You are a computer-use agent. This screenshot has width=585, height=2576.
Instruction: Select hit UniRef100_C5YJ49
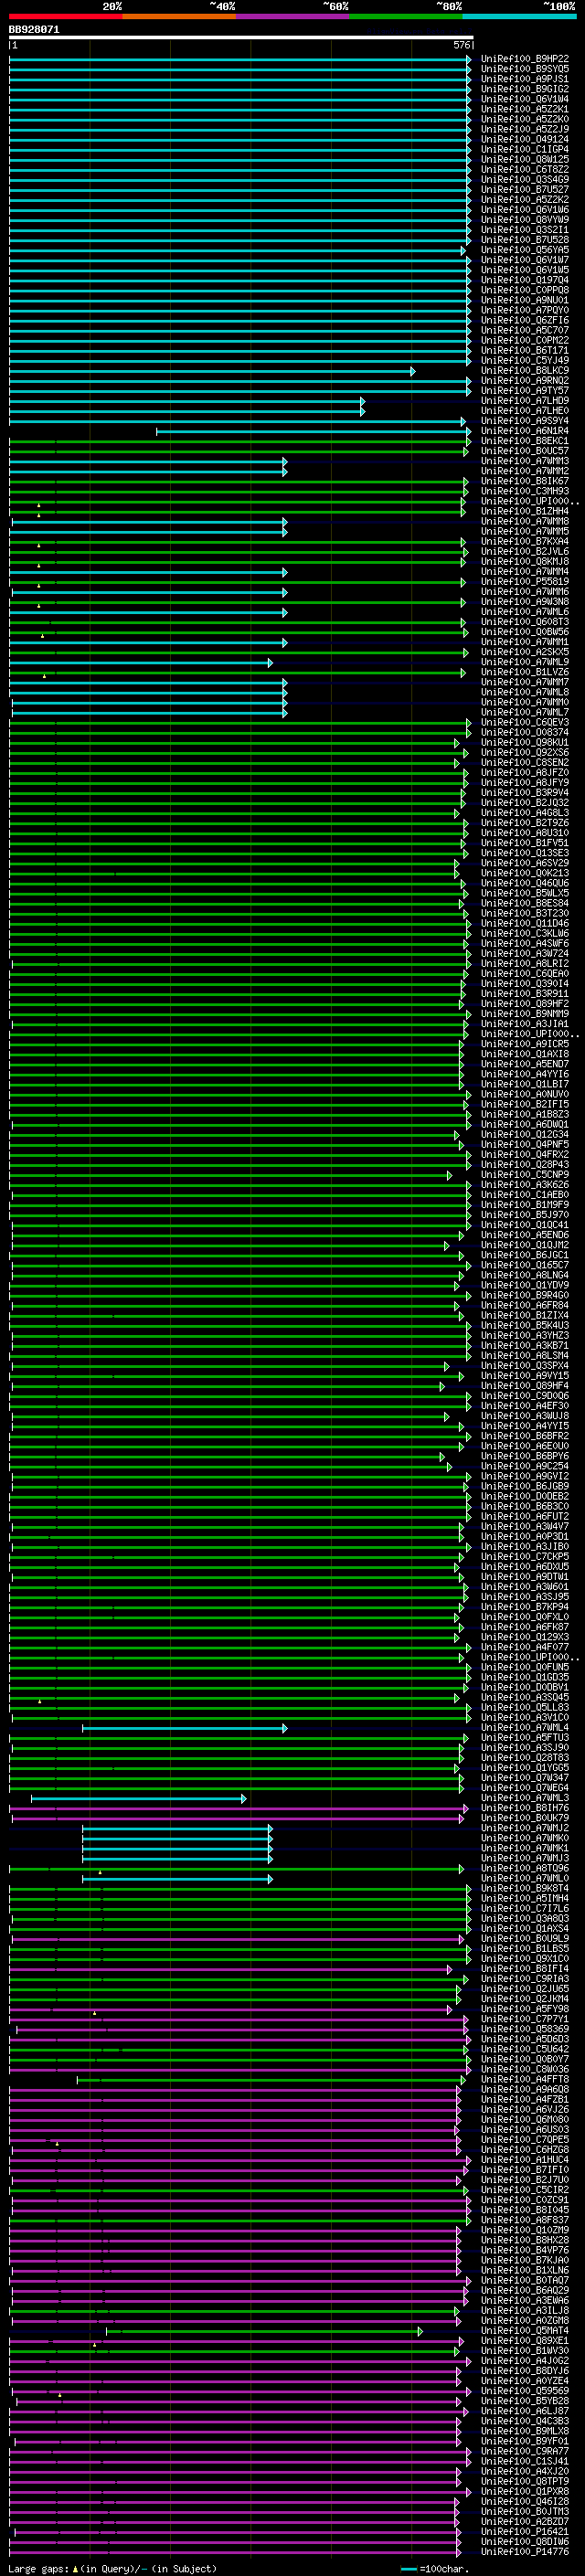pyautogui.click(x=525, y=361)
